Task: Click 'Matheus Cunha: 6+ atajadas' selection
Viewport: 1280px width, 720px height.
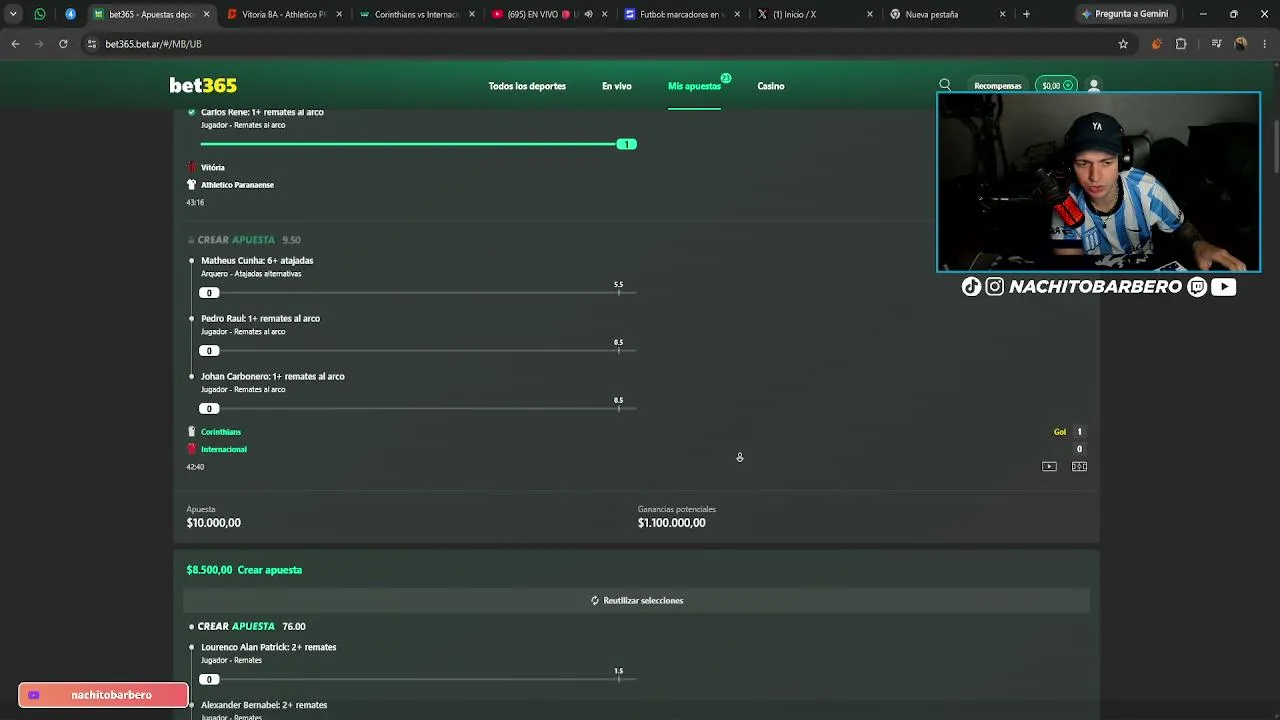Action: (257, 261)
